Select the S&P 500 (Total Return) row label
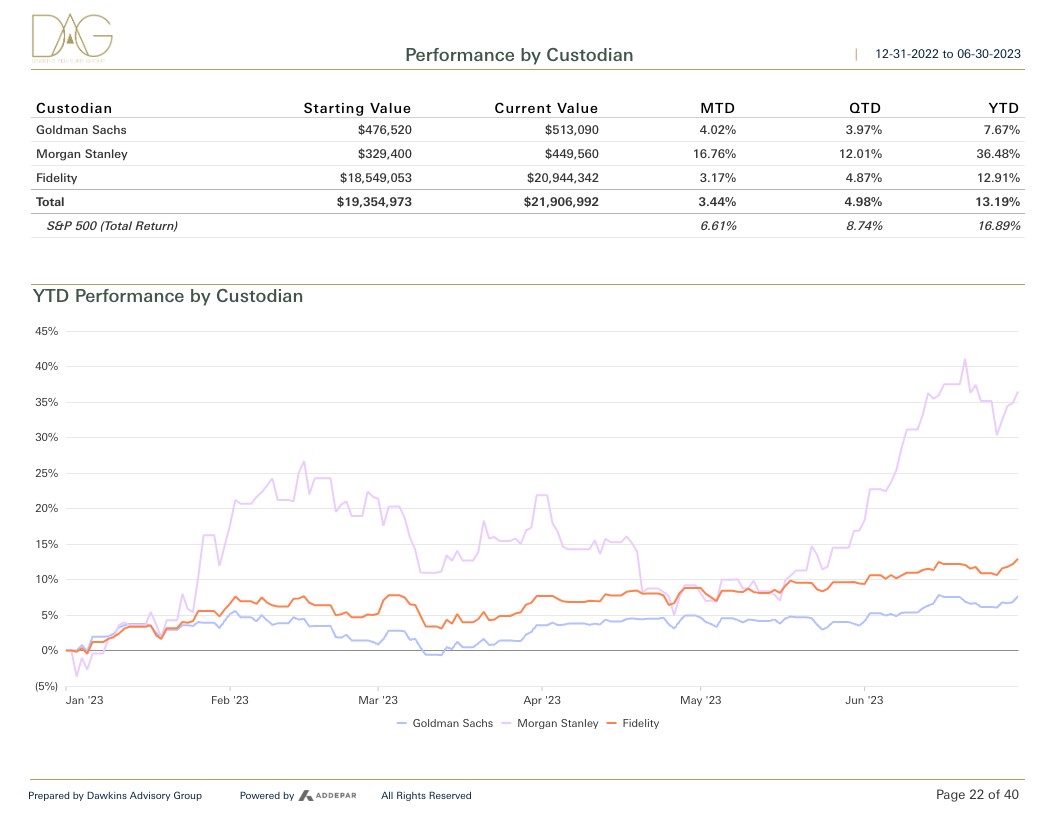The width and height of the screenshot is (1056, 816). point(112,226)
